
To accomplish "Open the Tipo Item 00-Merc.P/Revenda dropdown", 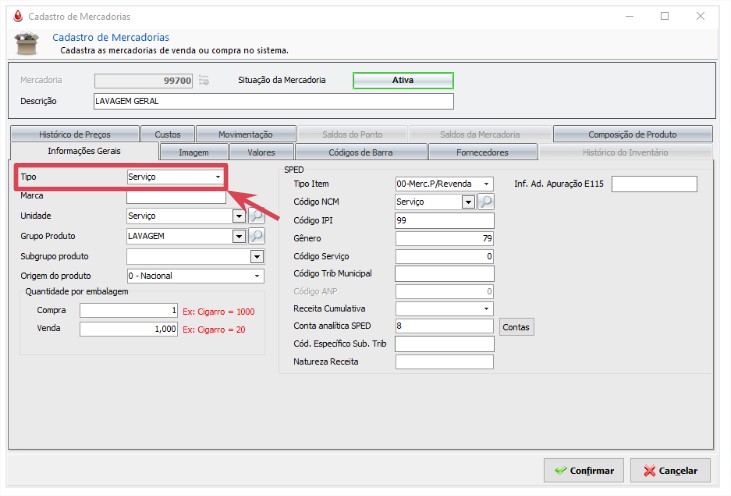I will pyautogui.click(x=444, y=184).
